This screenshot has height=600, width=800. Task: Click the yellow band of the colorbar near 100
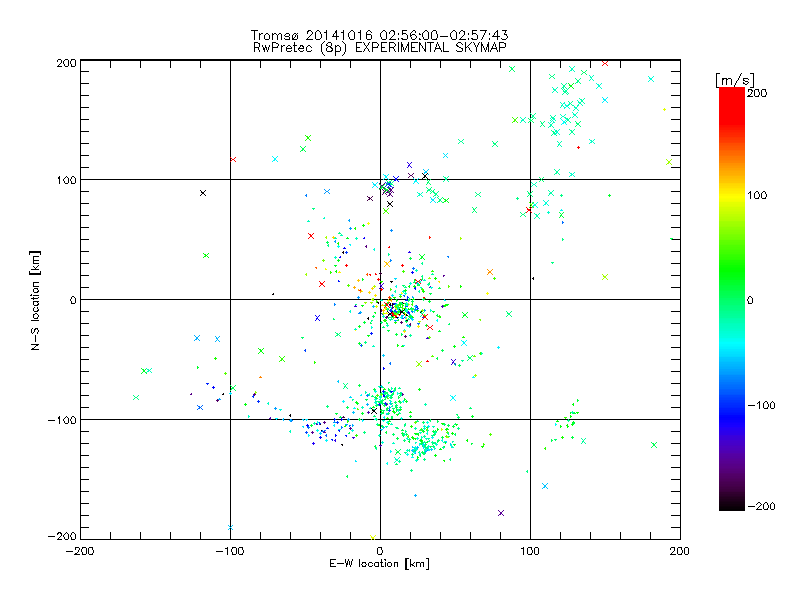[x=732, y=195]
